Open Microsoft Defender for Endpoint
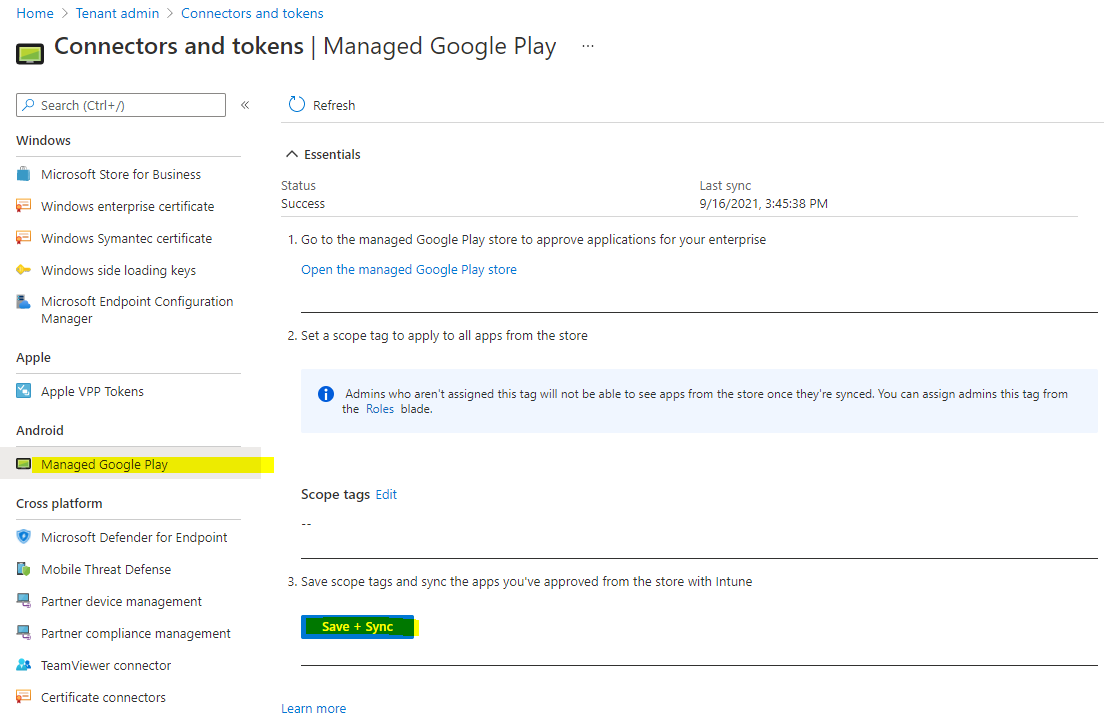This screenshot has height=721, width=1104. [x=134, y=537]
